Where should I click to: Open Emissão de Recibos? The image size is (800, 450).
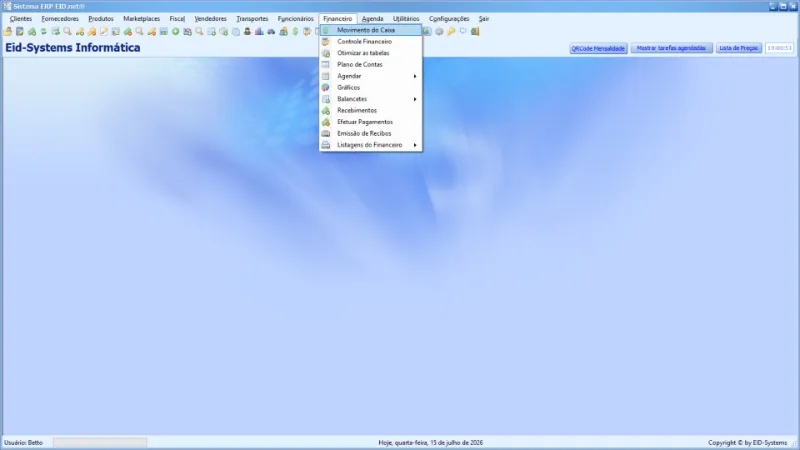click(x=371, y=133)
